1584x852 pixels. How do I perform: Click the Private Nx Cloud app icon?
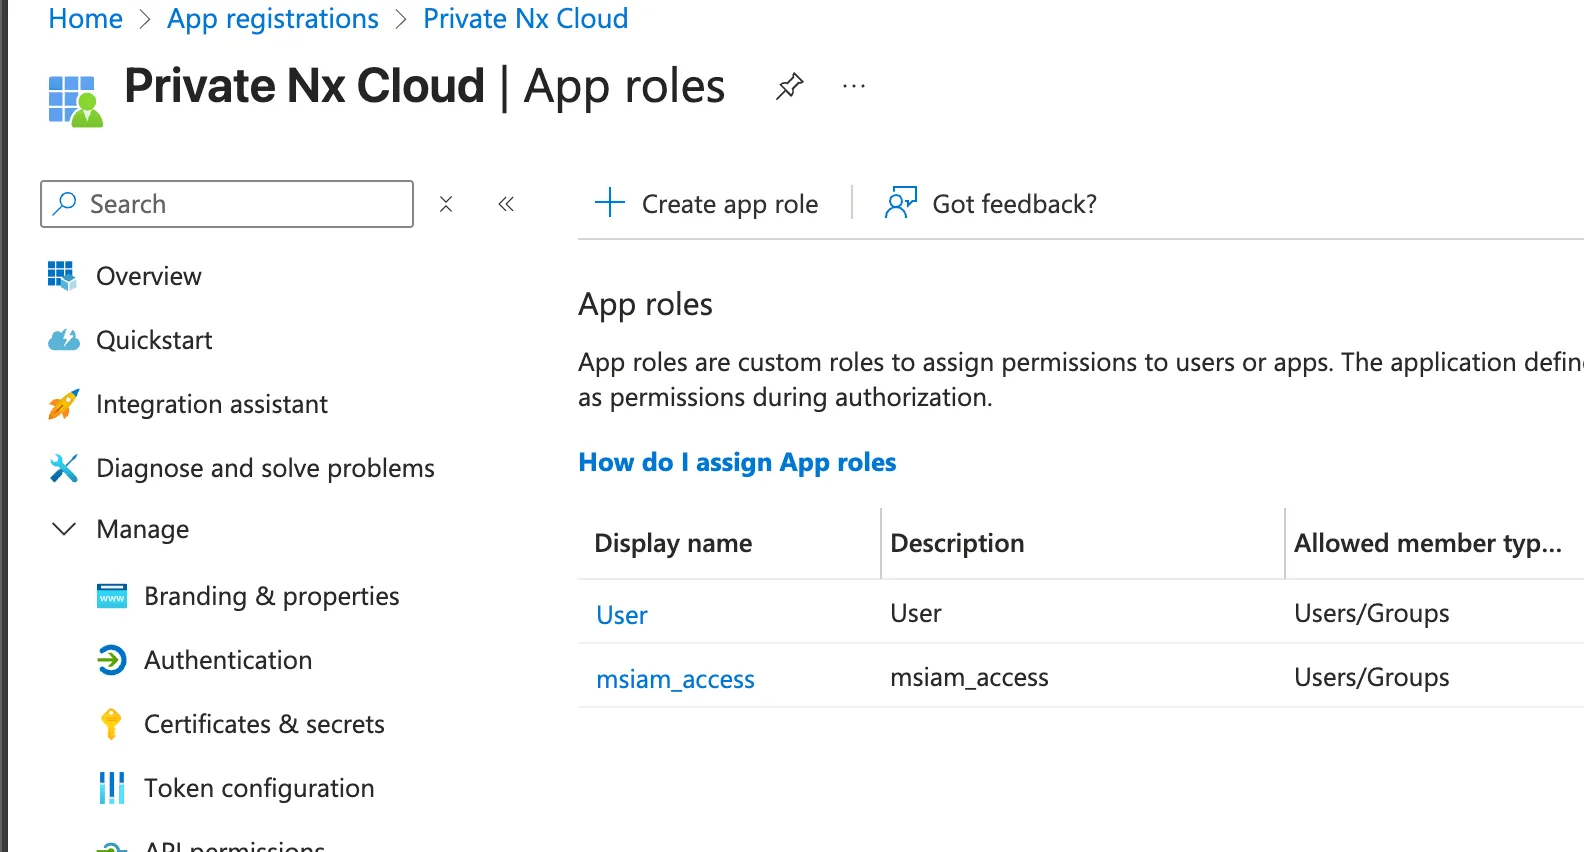pos(75,101)
